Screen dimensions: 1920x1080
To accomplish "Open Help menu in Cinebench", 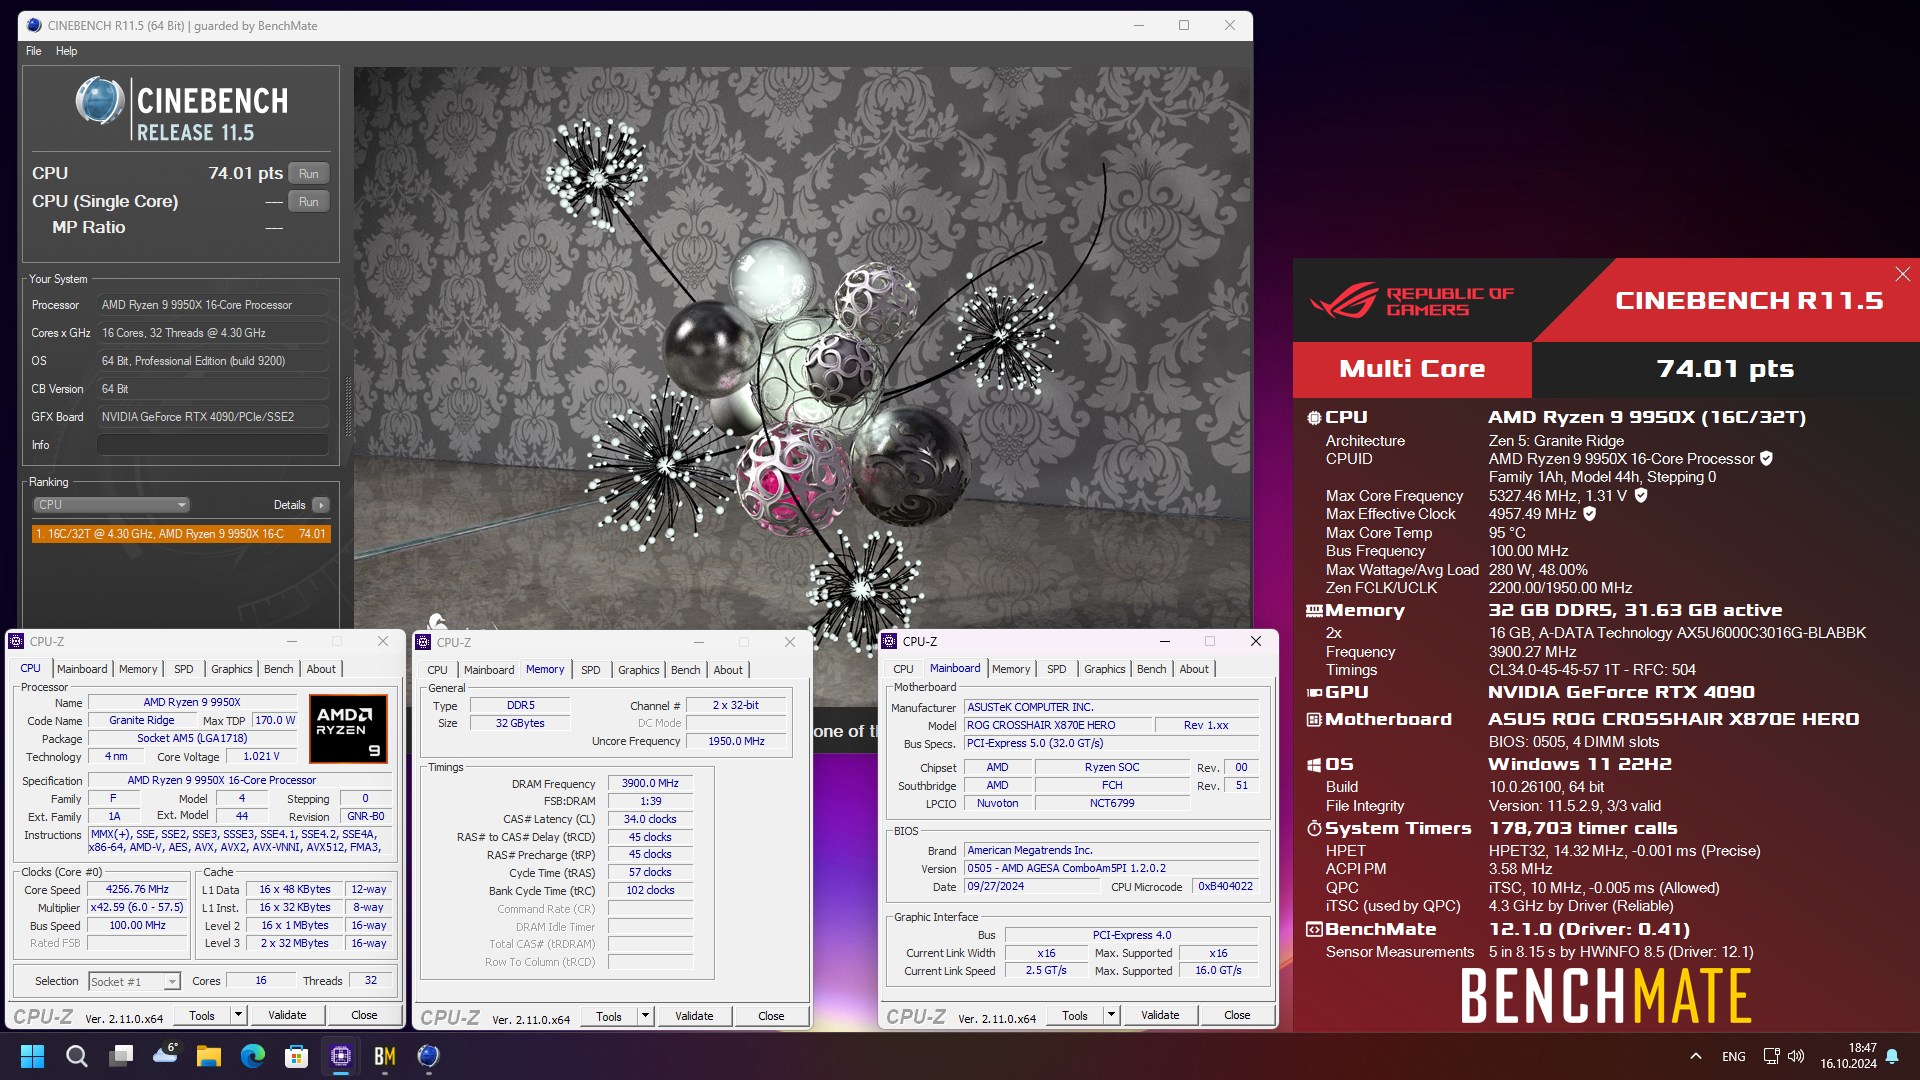I will pos(66,51).
